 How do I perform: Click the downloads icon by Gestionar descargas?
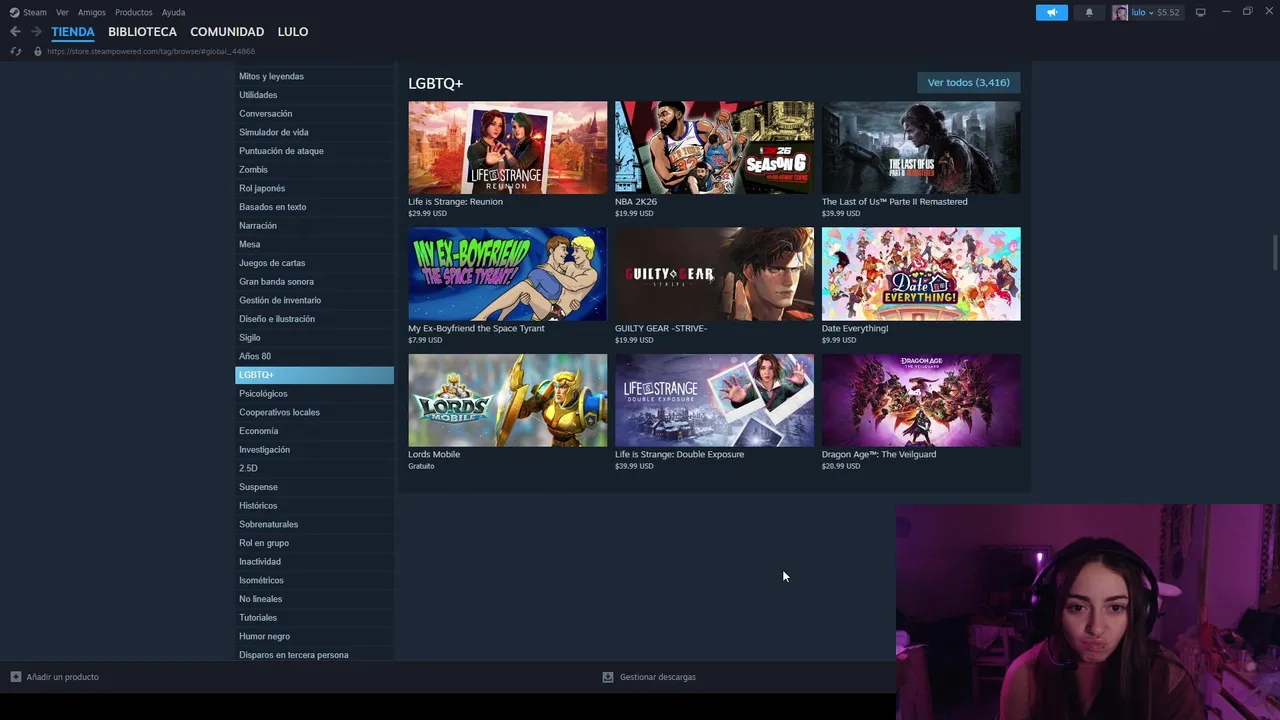(607, 677)
